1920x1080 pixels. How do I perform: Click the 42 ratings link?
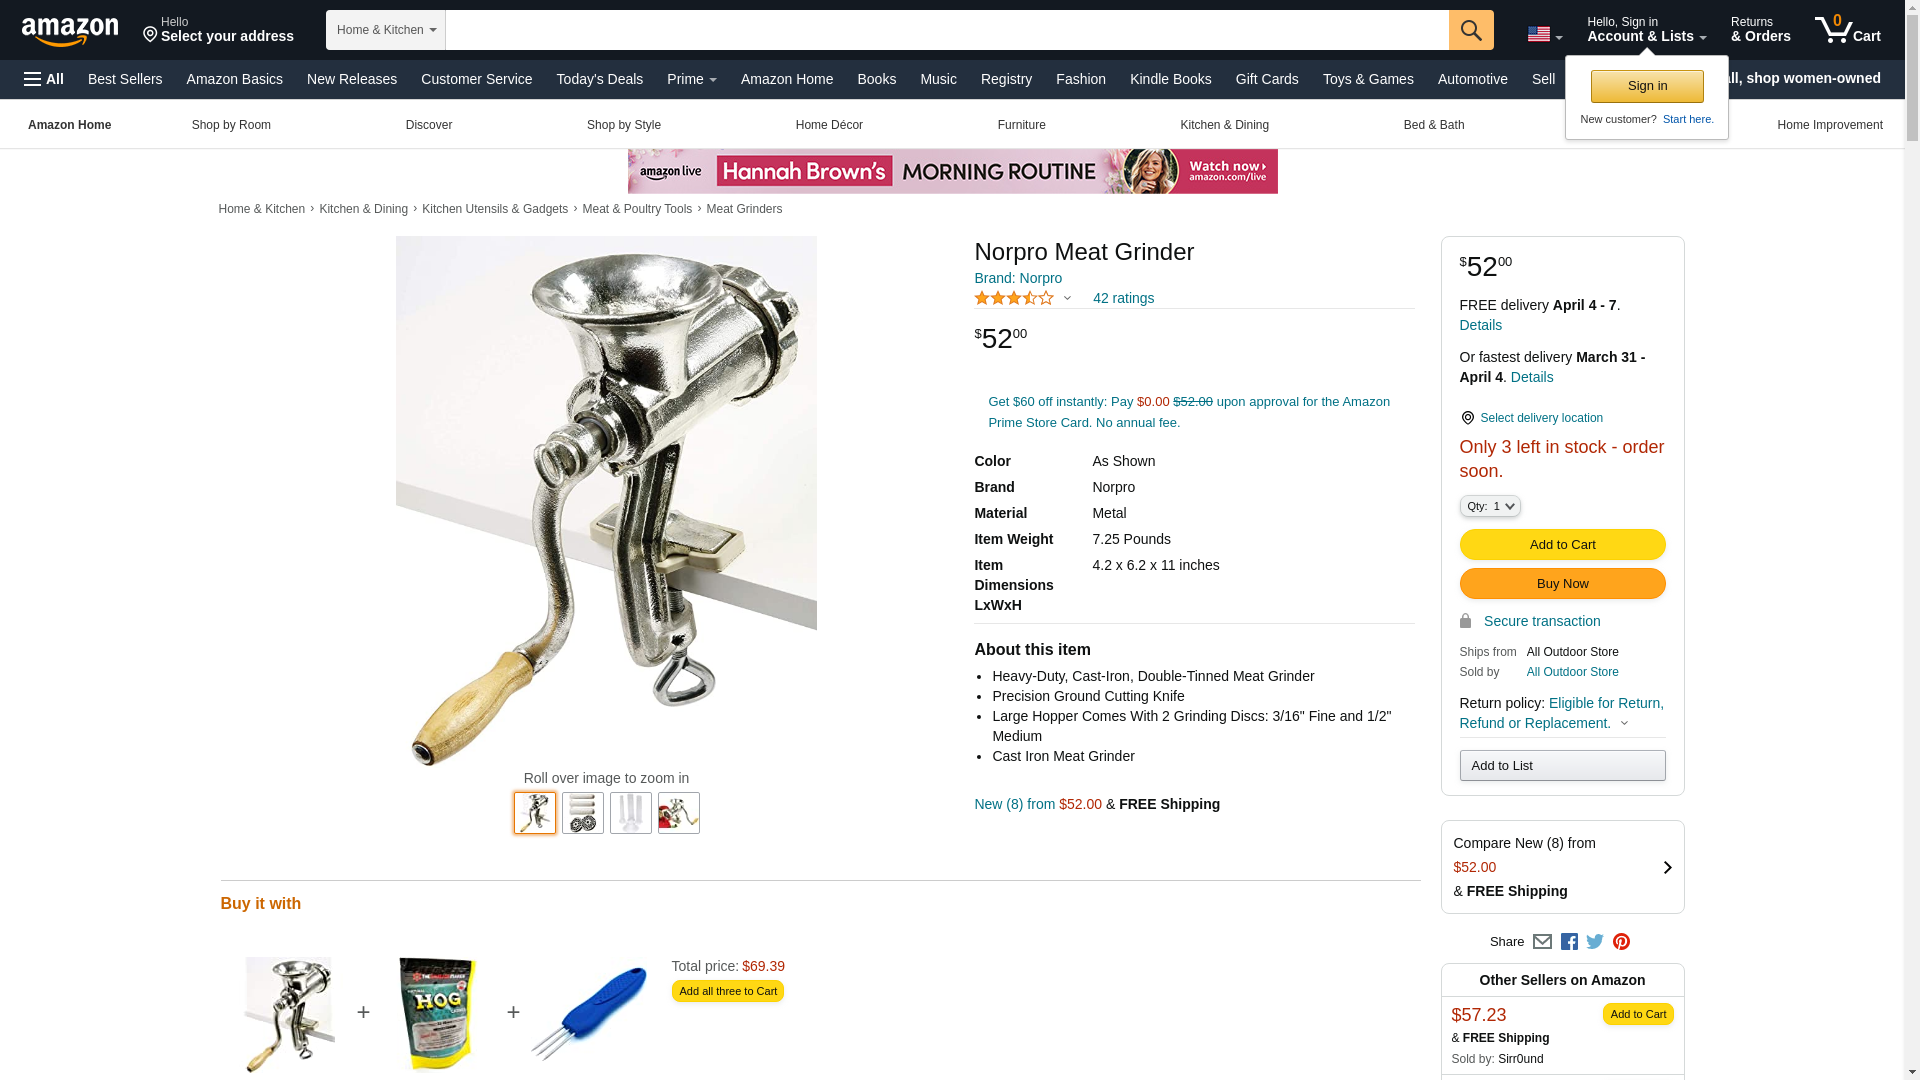[1123, 298]
